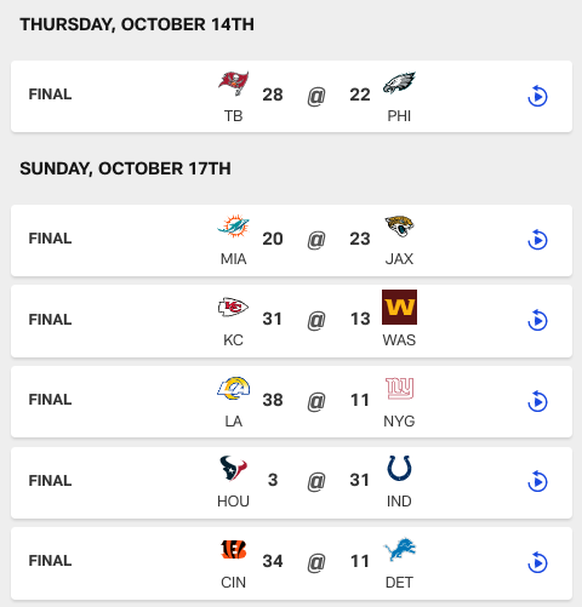Click the Jacksonville Jaguars logo
Viewport: 582px width, 607px height.
coord(400,226)
